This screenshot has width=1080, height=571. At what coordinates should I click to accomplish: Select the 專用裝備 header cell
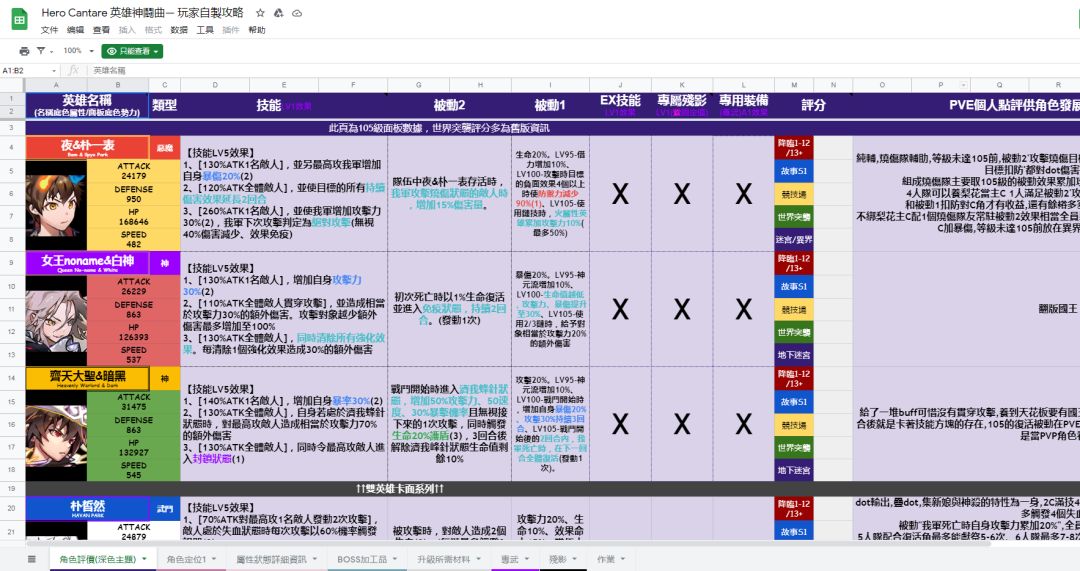pos(744,105)
